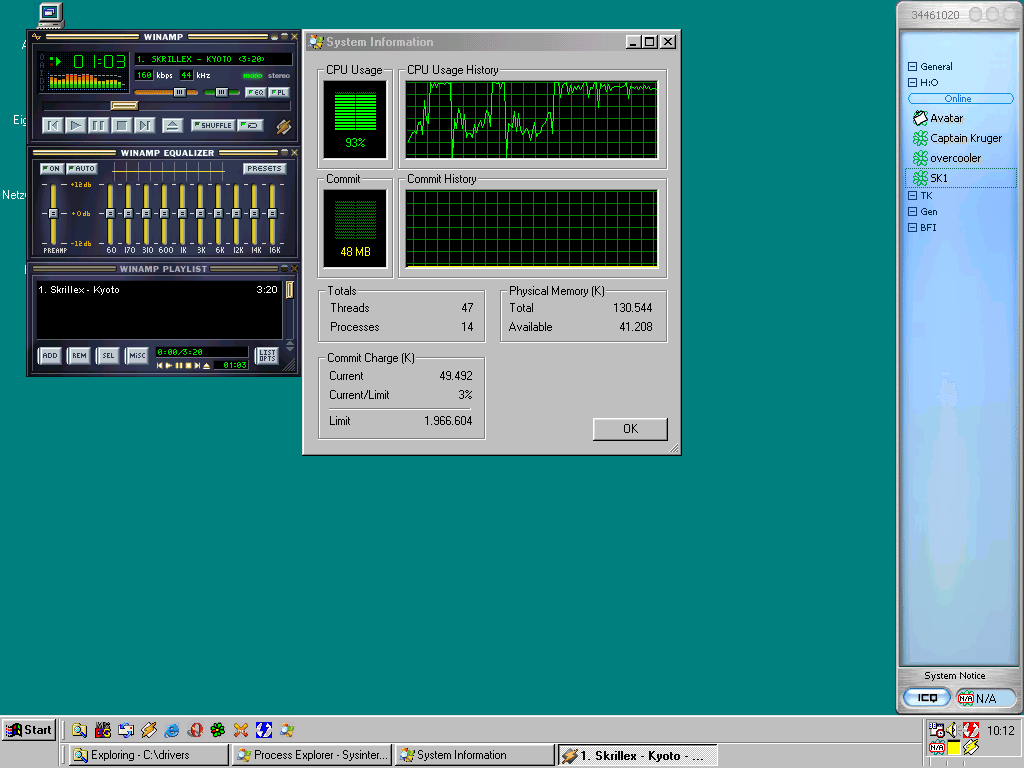This screenshot has height=768, width=1024.
Task: Collapse the TK group in ICQ
Action: [912, 195]
